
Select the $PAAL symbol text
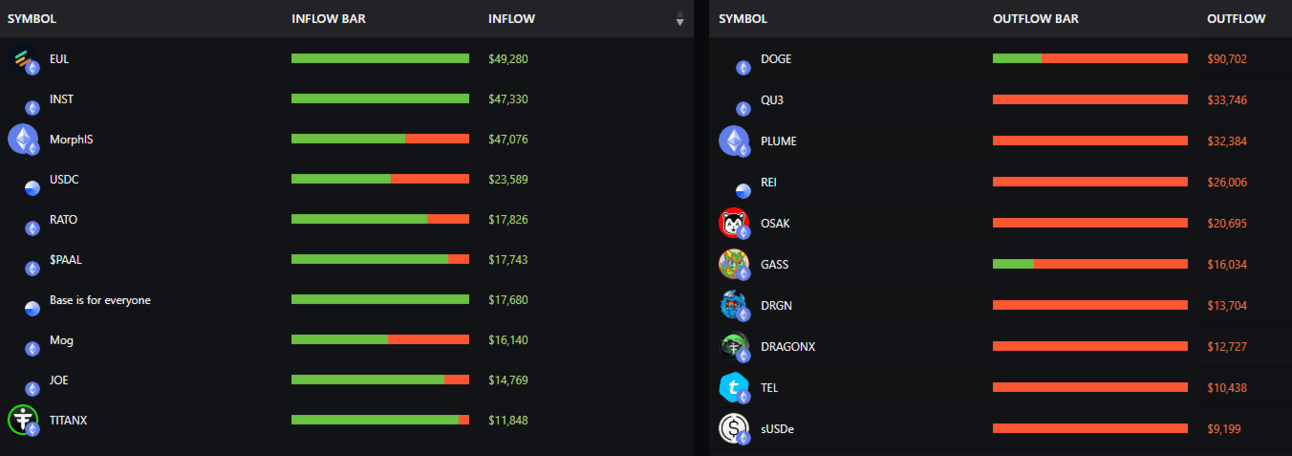pyautogui.click(x=65, y=259)
